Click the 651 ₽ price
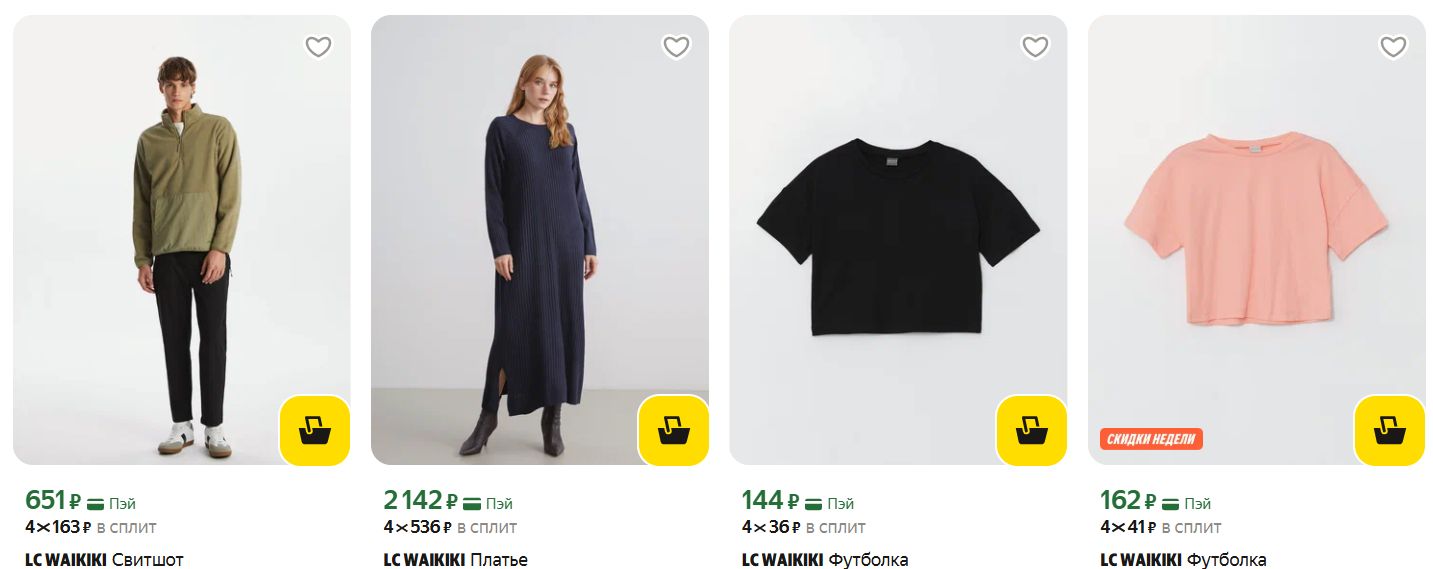Image resolution: width=1433 pixels, height=569 pixels. 52,500
